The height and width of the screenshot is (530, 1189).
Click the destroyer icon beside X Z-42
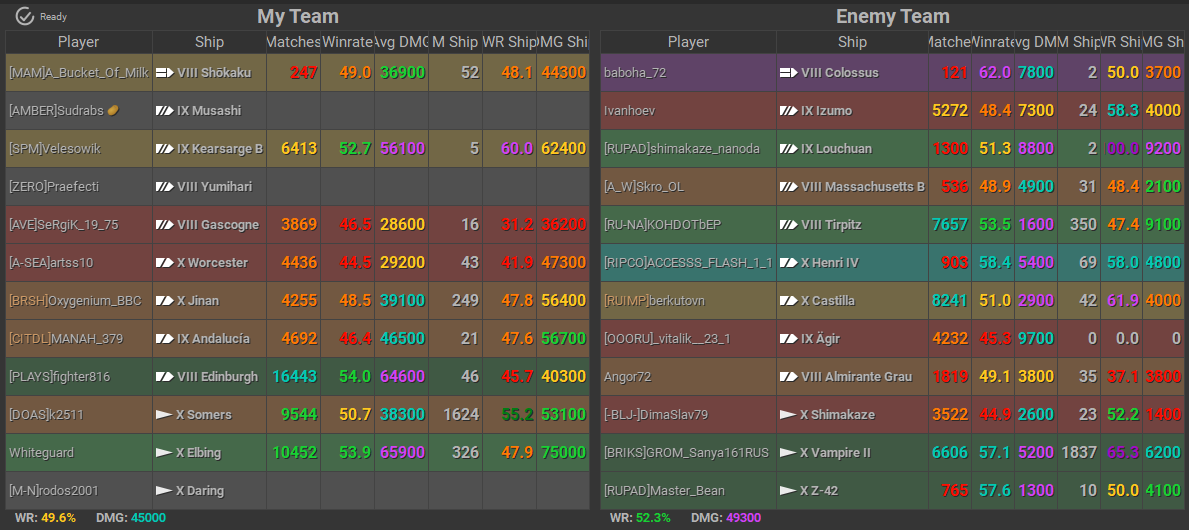pos(788,491)
